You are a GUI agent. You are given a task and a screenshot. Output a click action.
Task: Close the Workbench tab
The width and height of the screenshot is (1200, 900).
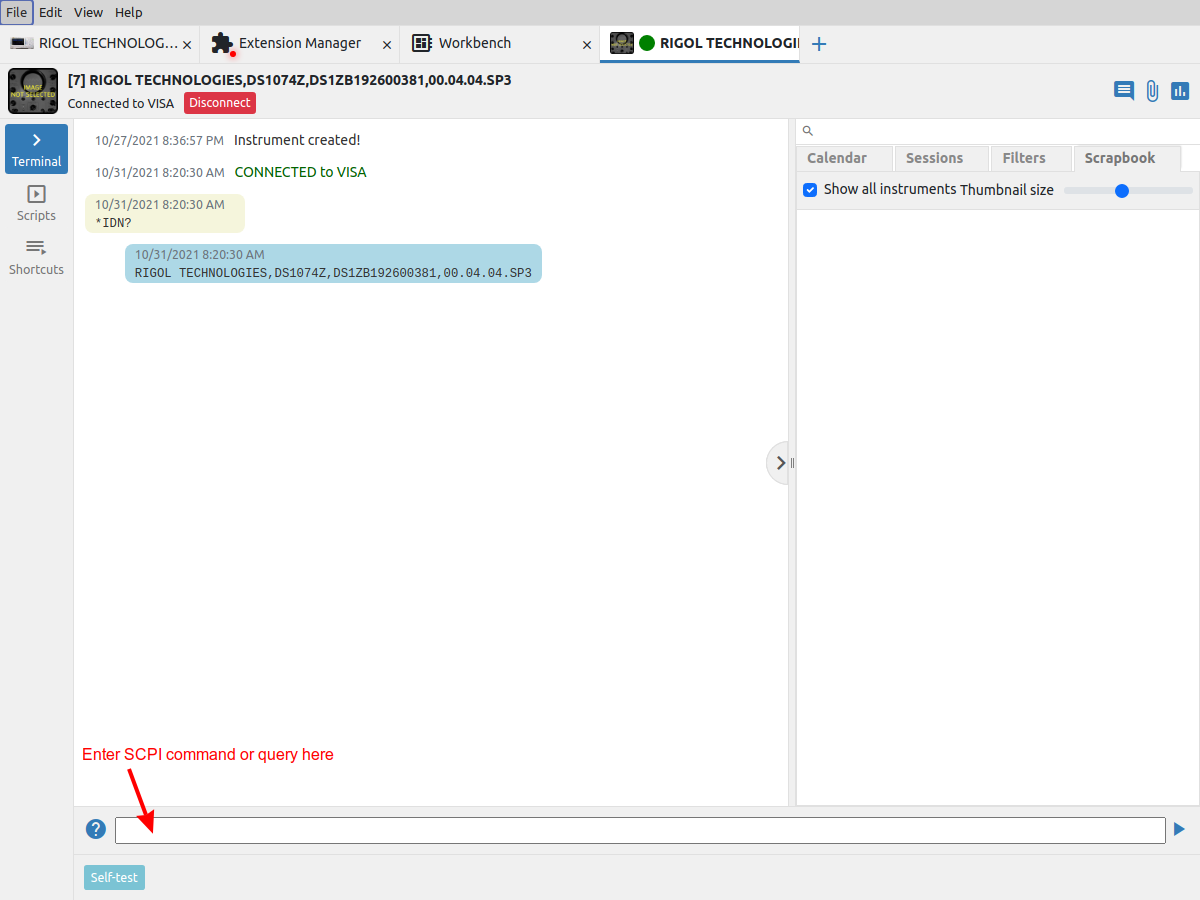(587, 45)
